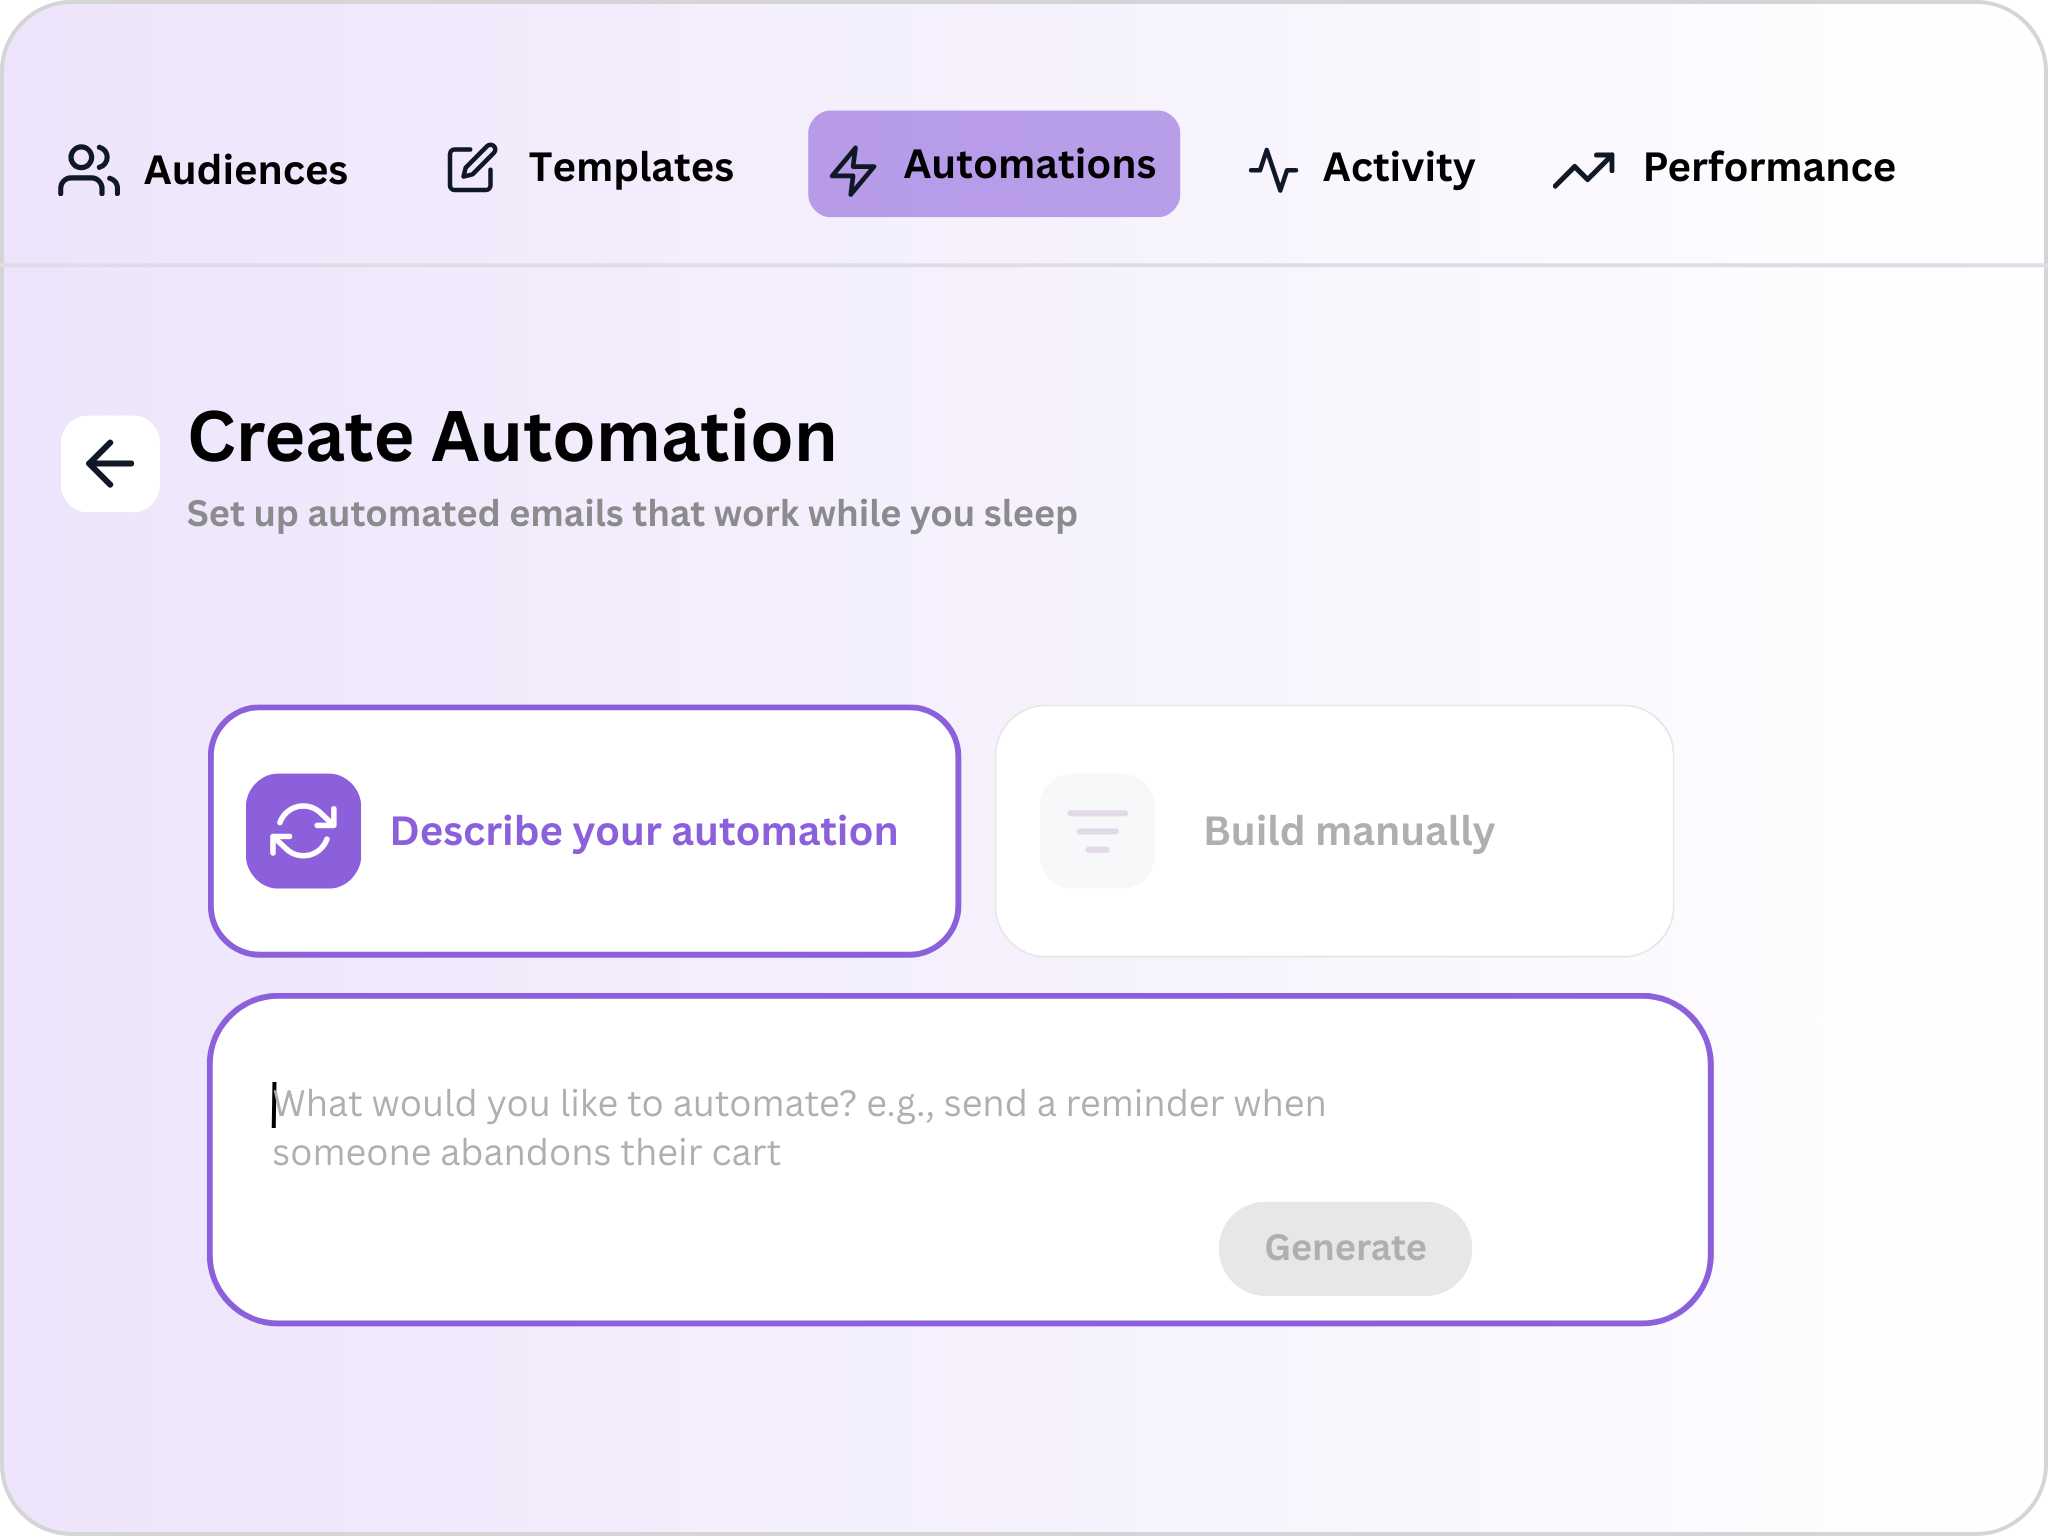This screenshot has height=1536, width=2048.
Task: Click the "someone abandons their cart" placeholder line
Action: tap(526, 1153)
